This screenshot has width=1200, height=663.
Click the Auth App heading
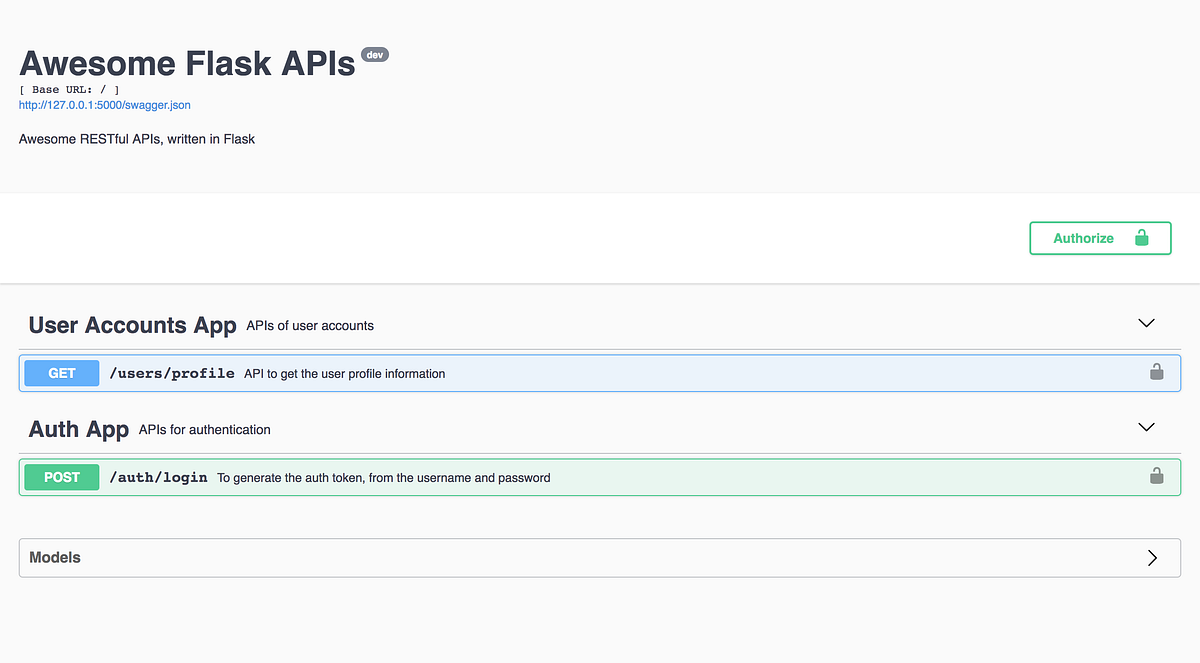(79, 429)
